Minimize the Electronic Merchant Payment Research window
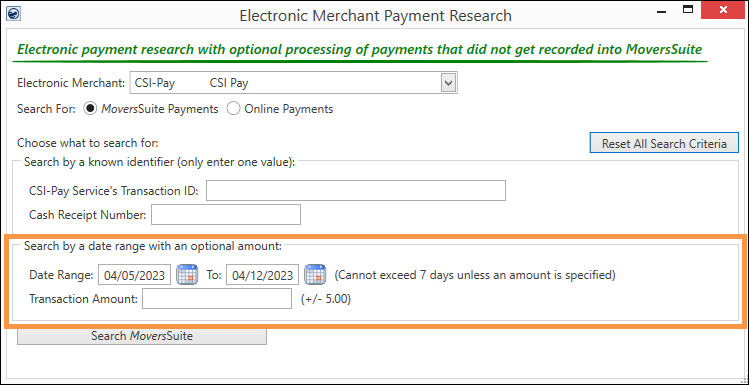Viewport: 749px width, 385px height. (x=661, y=11)
